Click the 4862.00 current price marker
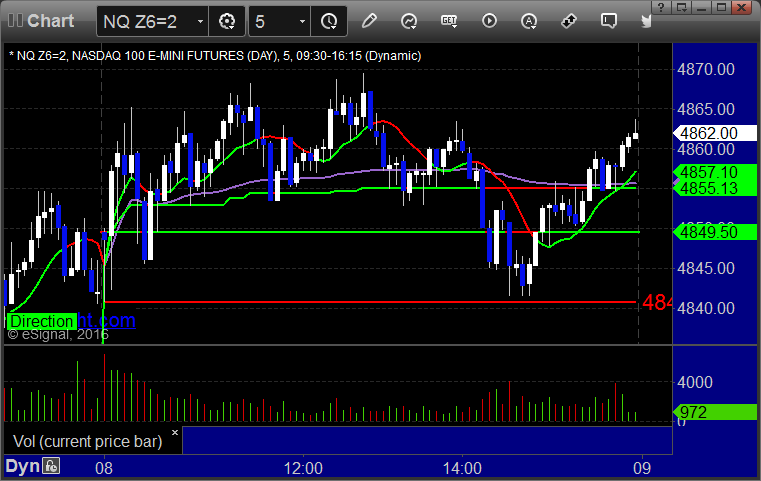This screenshot has width=761, height=481. pos(714,133)
